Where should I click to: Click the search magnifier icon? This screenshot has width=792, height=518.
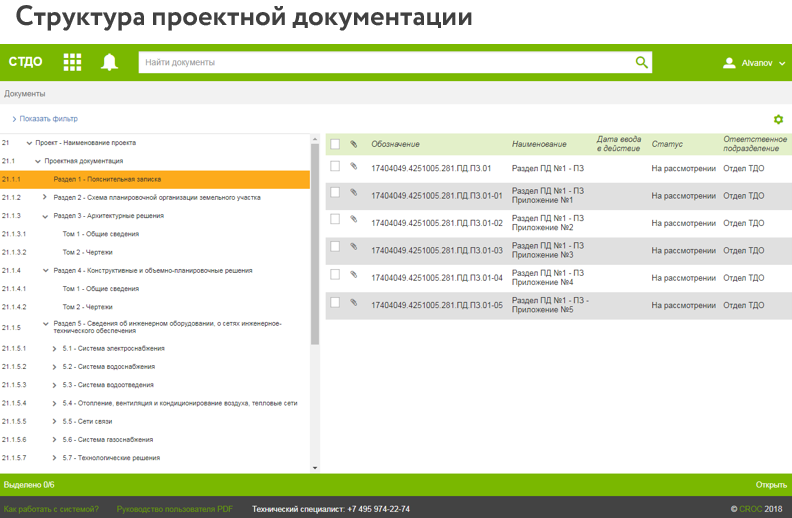[x=641, y=62]
